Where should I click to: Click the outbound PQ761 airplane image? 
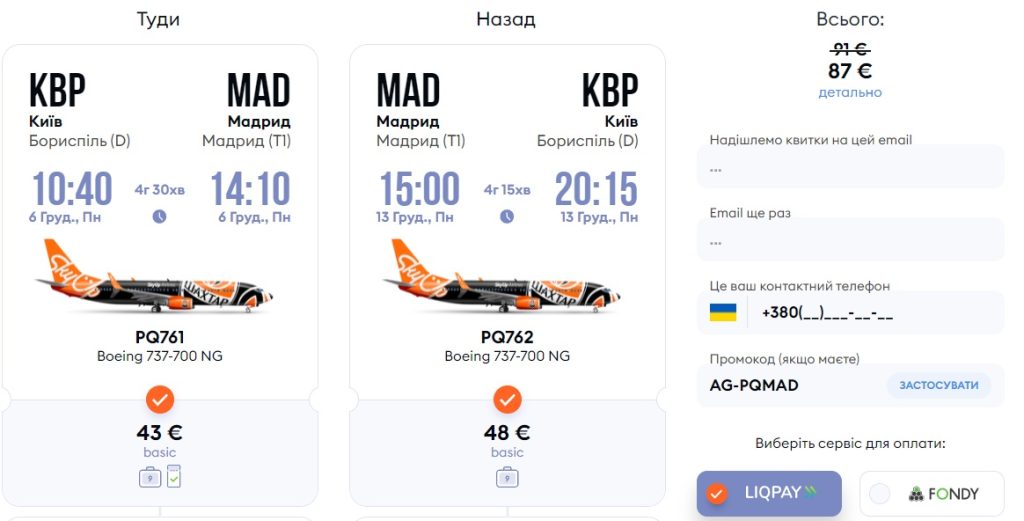point(158,277)
